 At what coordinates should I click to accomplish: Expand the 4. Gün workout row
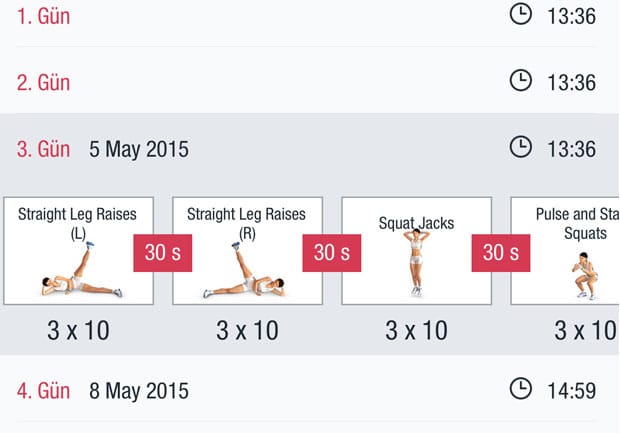point(310,390)
